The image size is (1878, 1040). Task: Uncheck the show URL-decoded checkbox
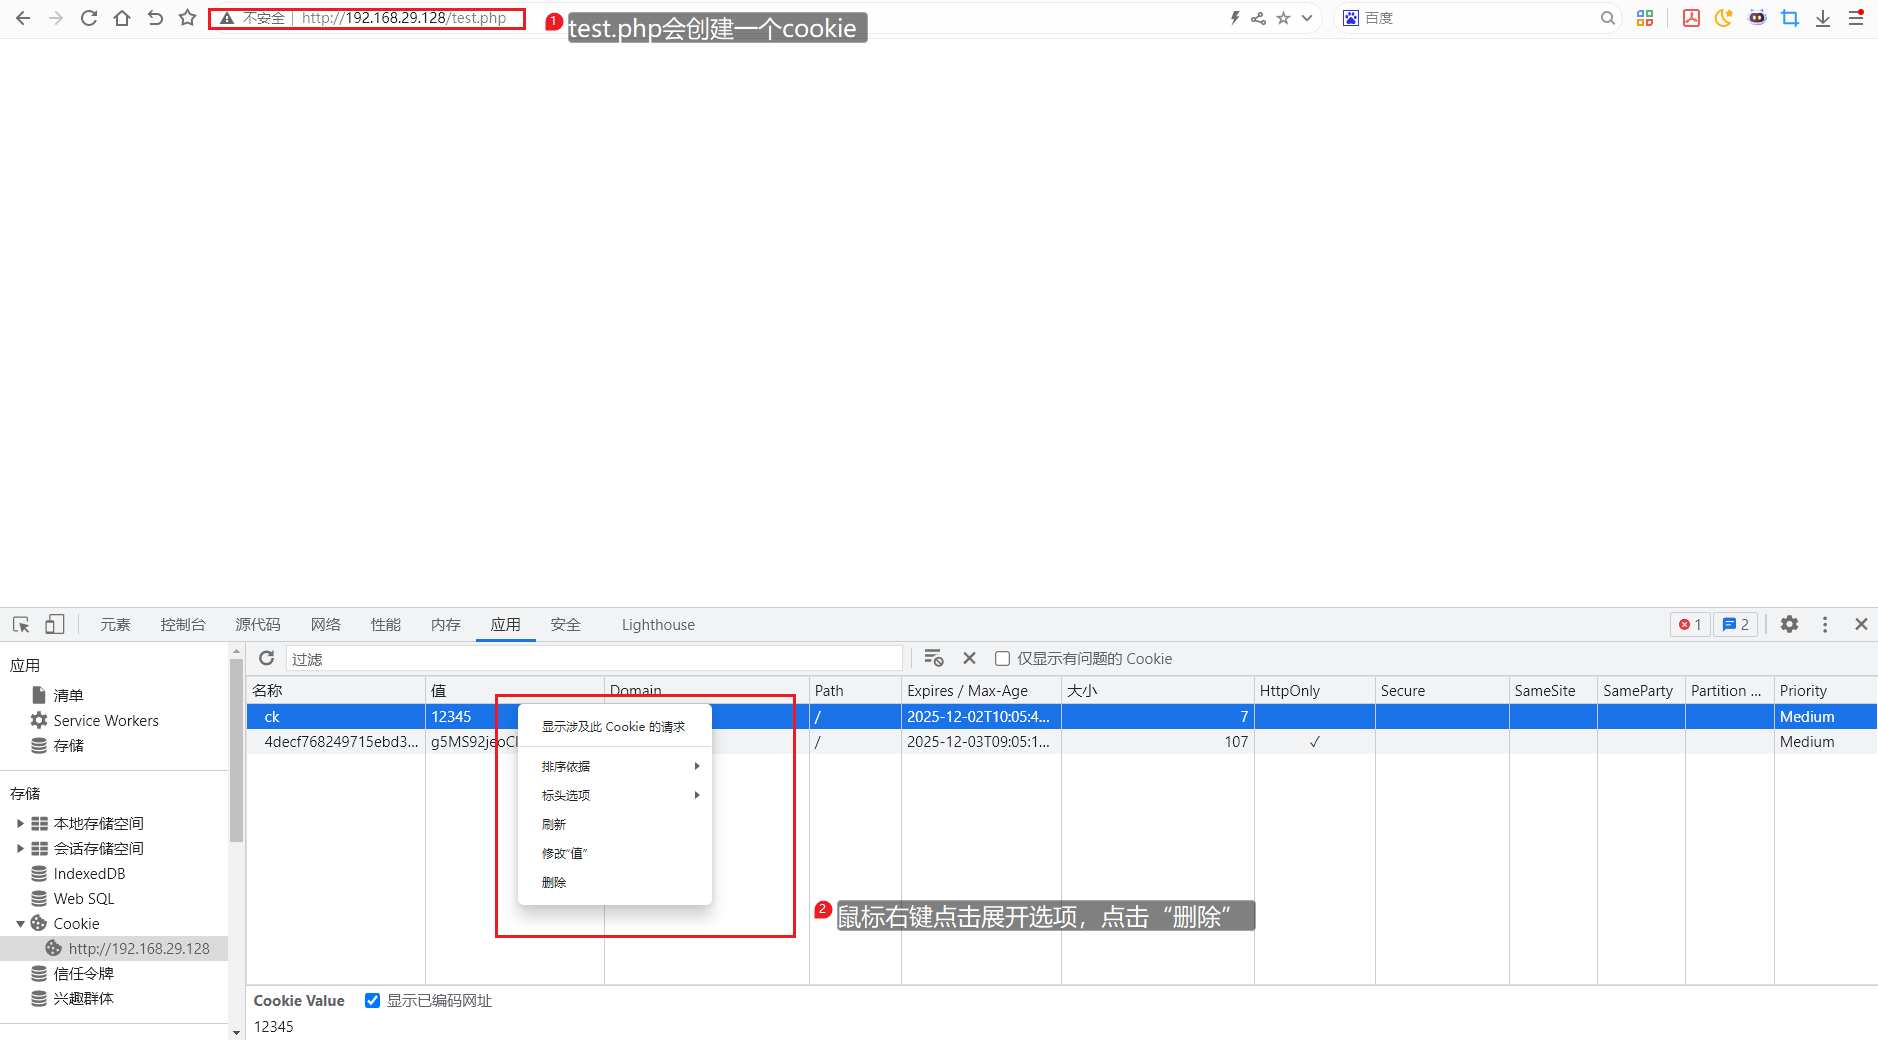[372, 1001]
